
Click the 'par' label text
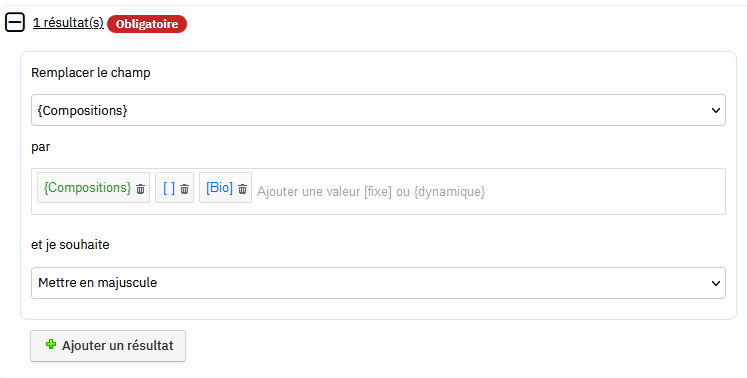(40, 147)
